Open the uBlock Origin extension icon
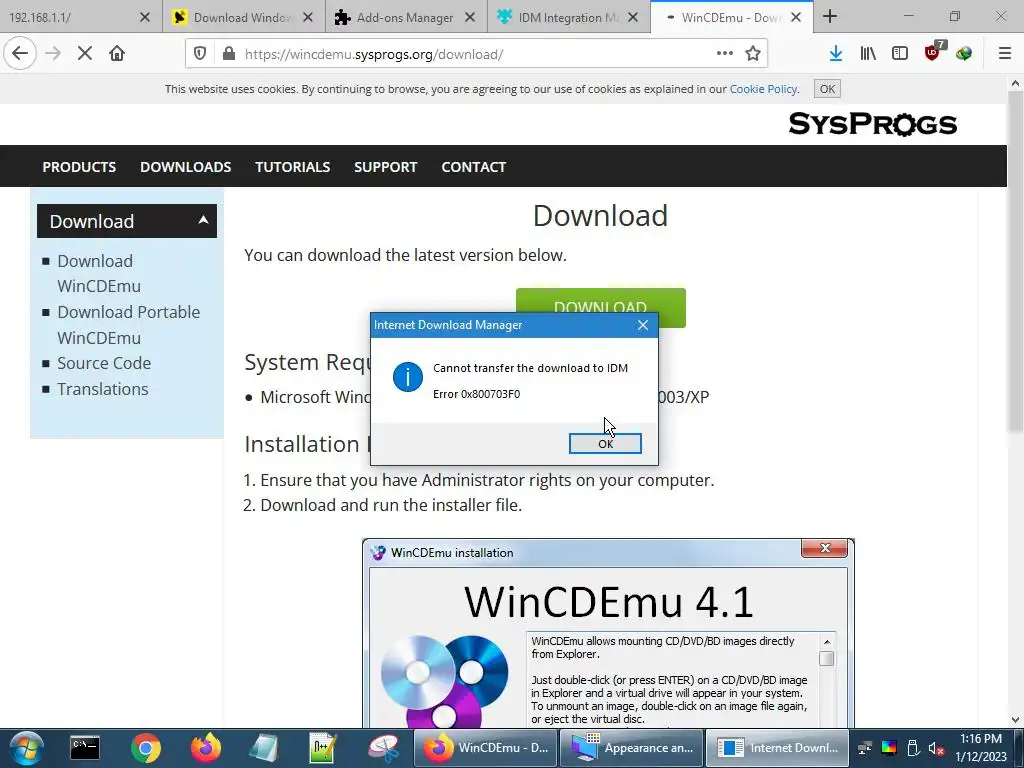Screen dimensions: 1024x768 (934, 52)
